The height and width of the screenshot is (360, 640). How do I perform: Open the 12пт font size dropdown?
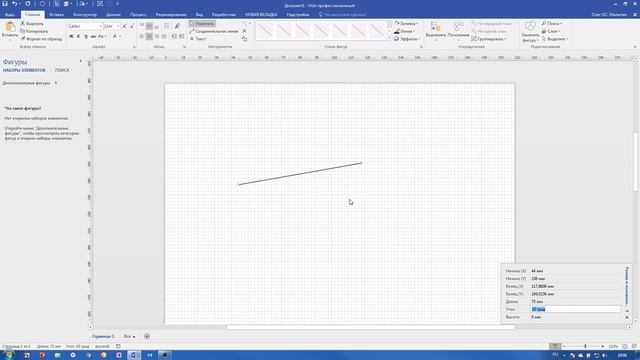click(118, 26)
